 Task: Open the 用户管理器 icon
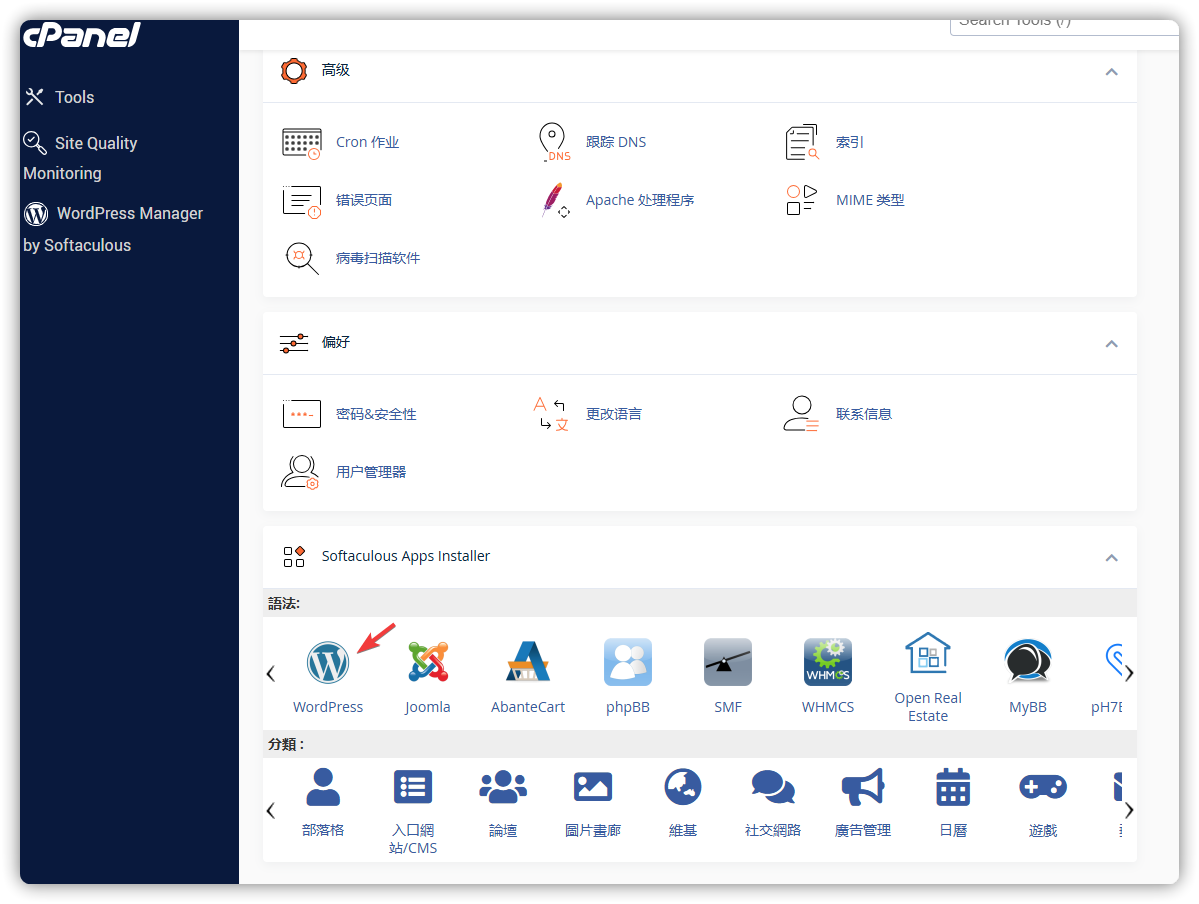(x=300, y=472)
